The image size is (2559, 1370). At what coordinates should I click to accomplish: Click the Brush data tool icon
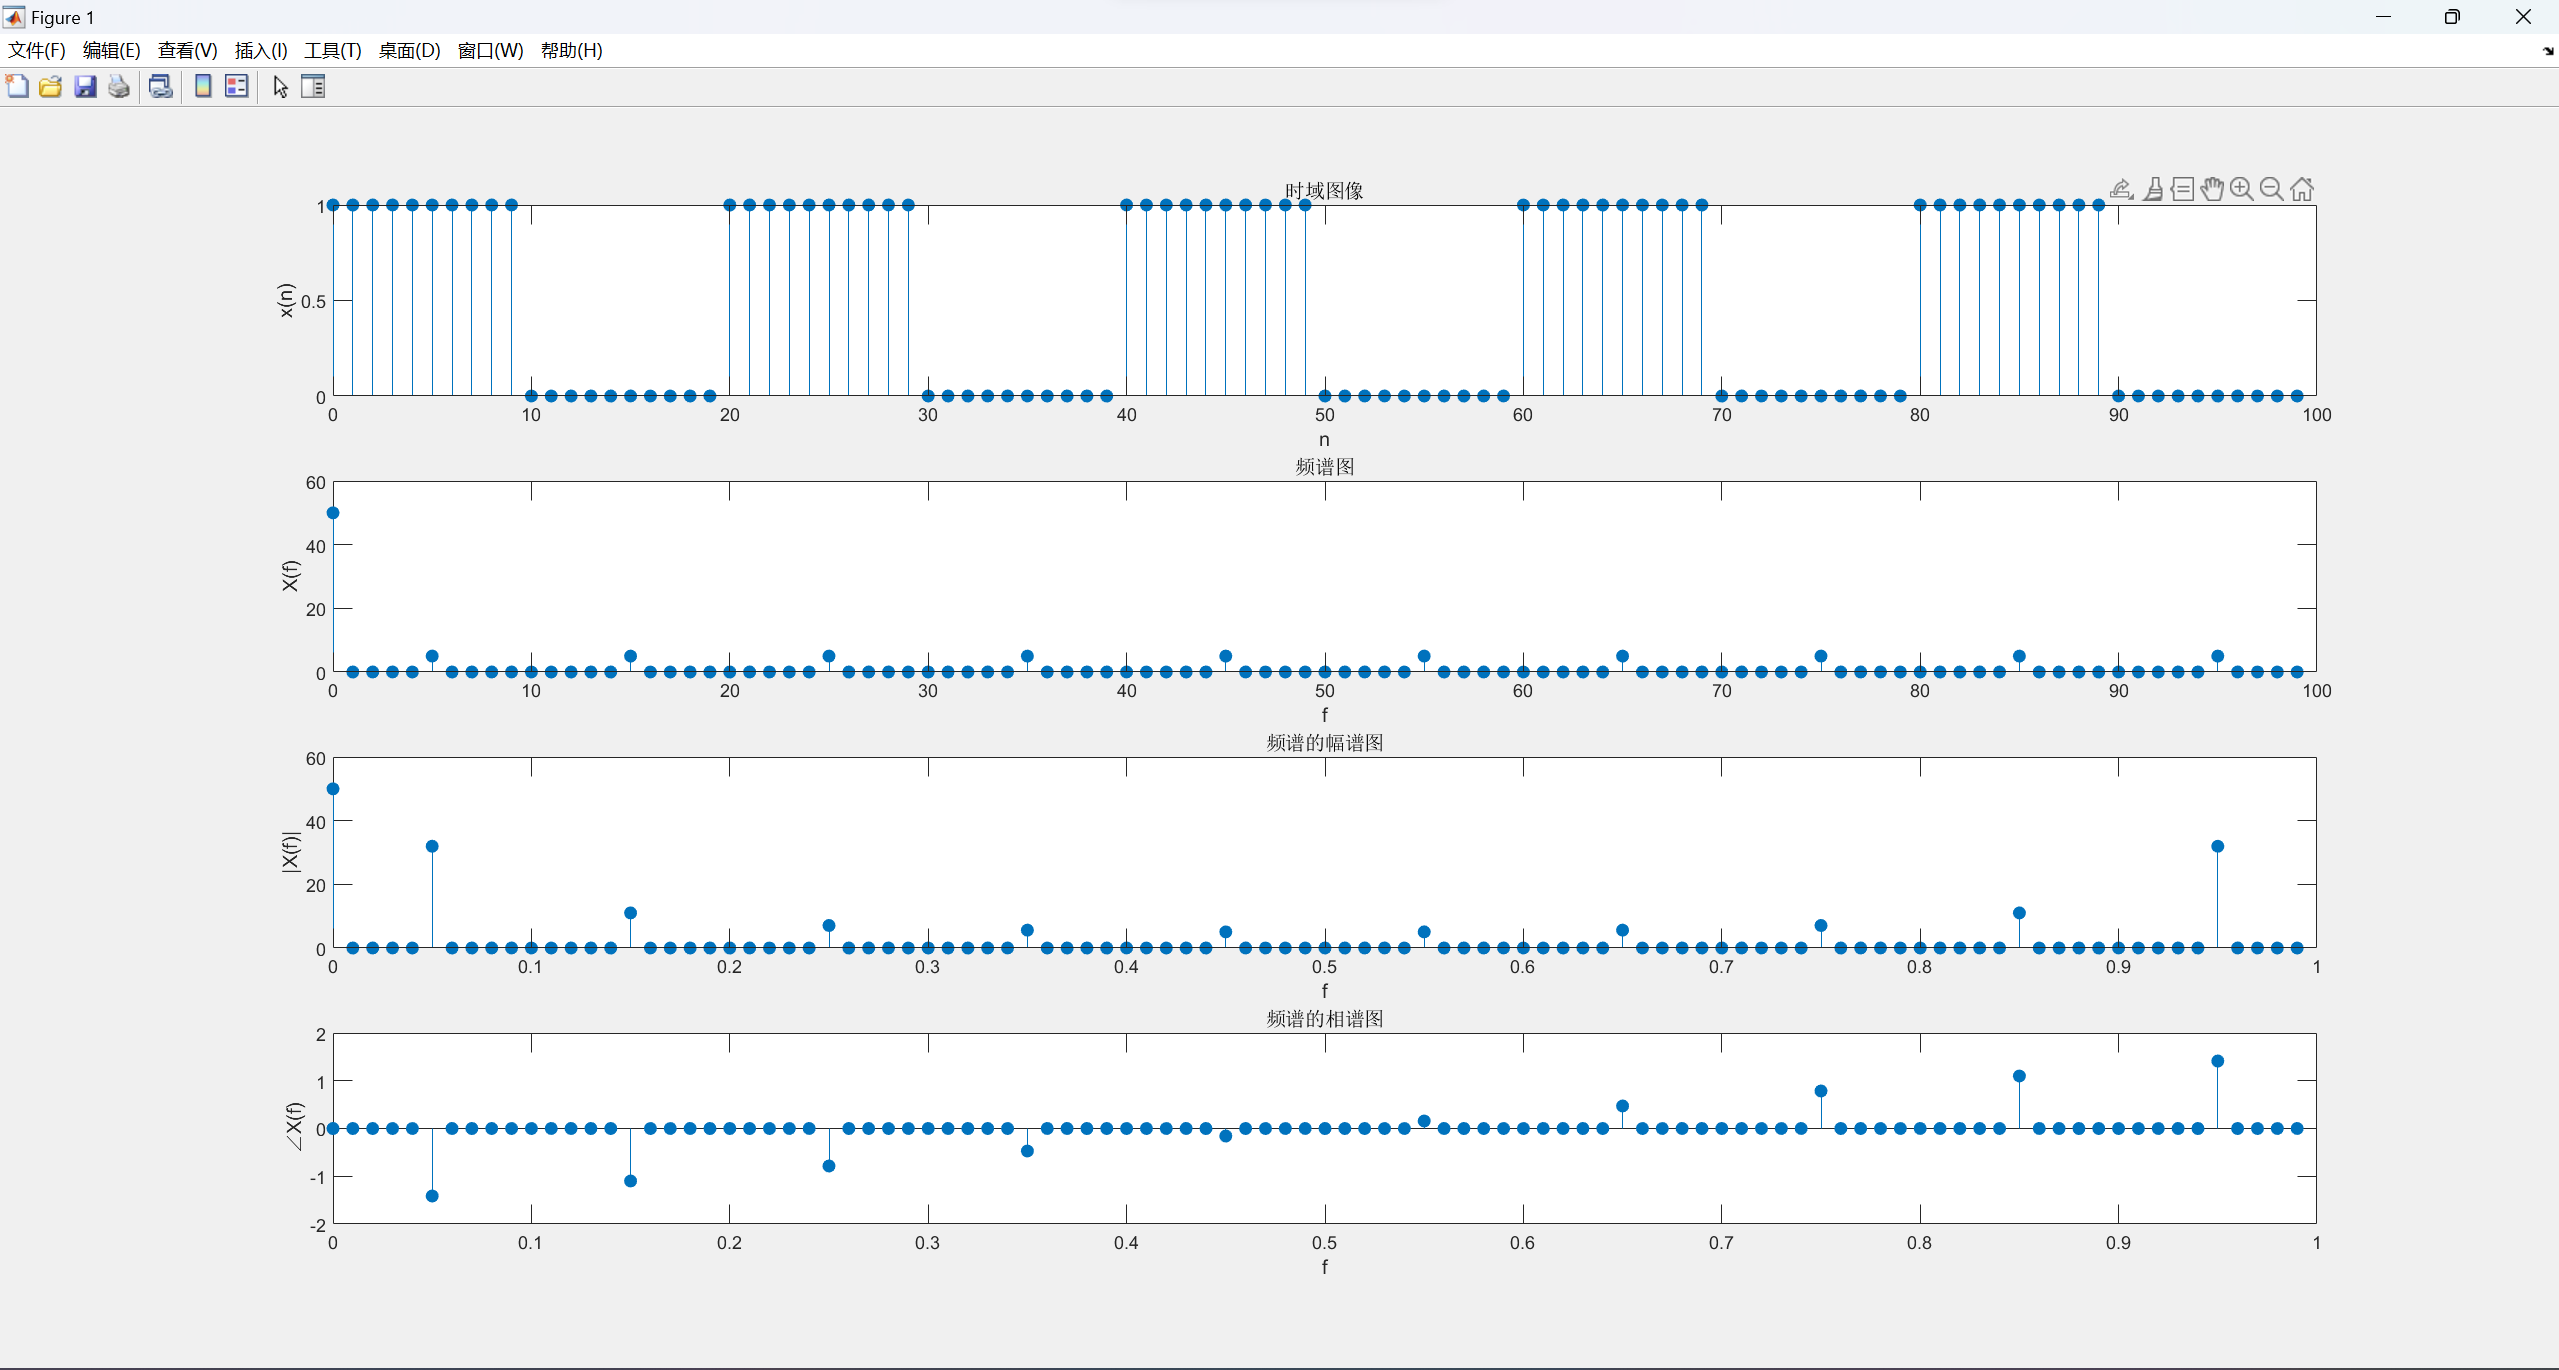tap(2153, 189)
